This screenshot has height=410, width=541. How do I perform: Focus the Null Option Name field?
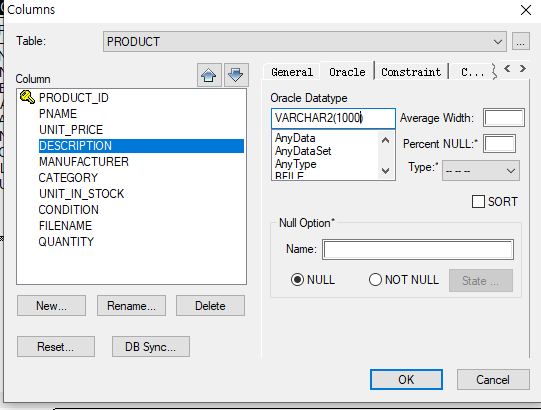tap(418, 250)
